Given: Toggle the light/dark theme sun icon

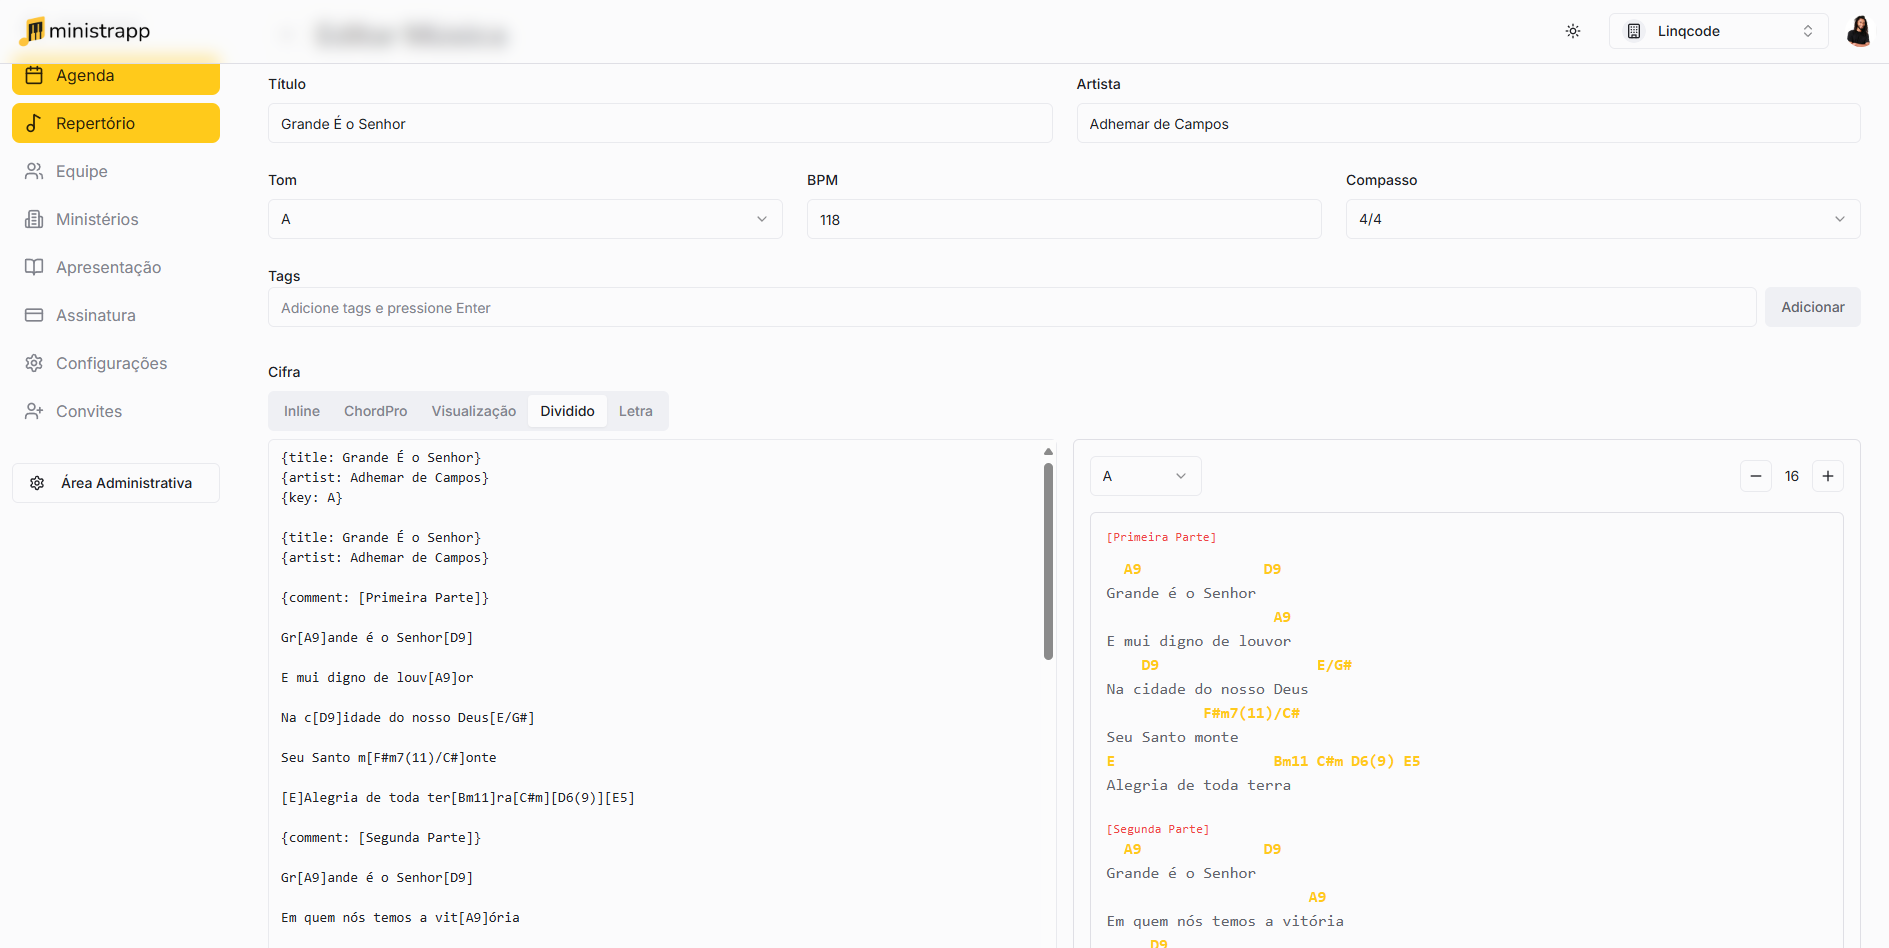Looking at the screenshot, I should (x=1572, y=31).
